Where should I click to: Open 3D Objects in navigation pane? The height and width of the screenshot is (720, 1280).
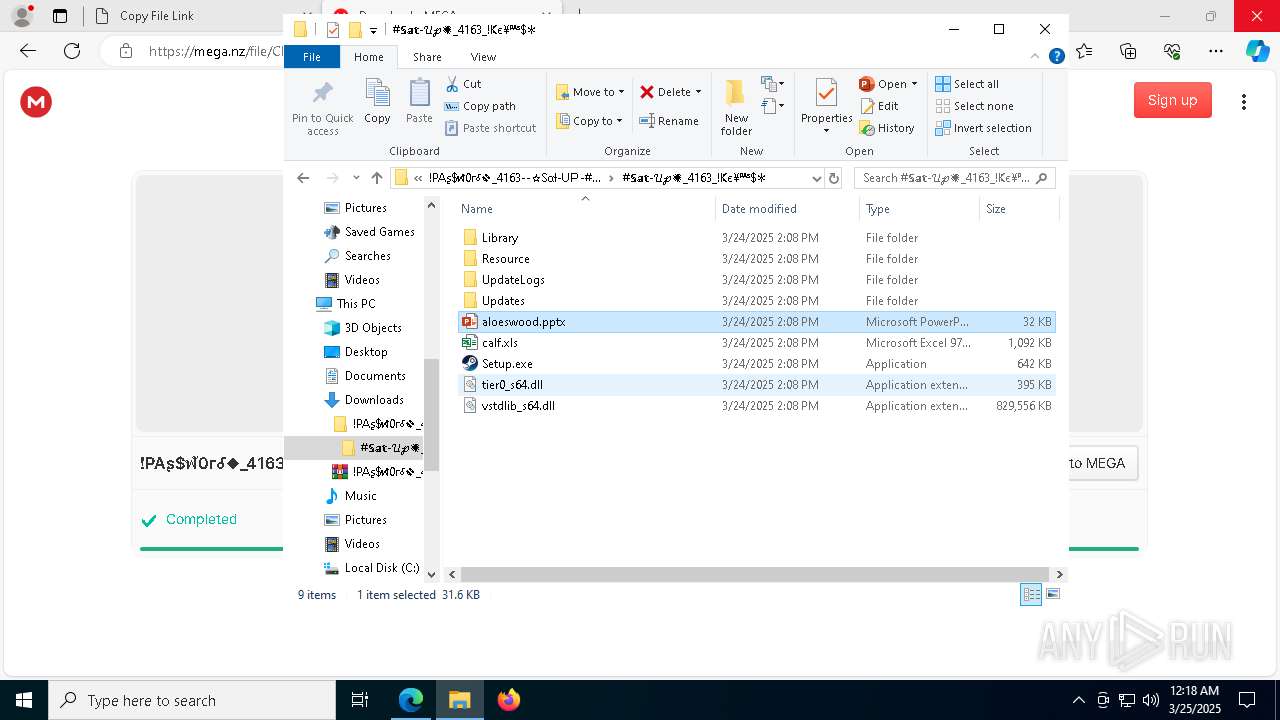coord(363,328)
